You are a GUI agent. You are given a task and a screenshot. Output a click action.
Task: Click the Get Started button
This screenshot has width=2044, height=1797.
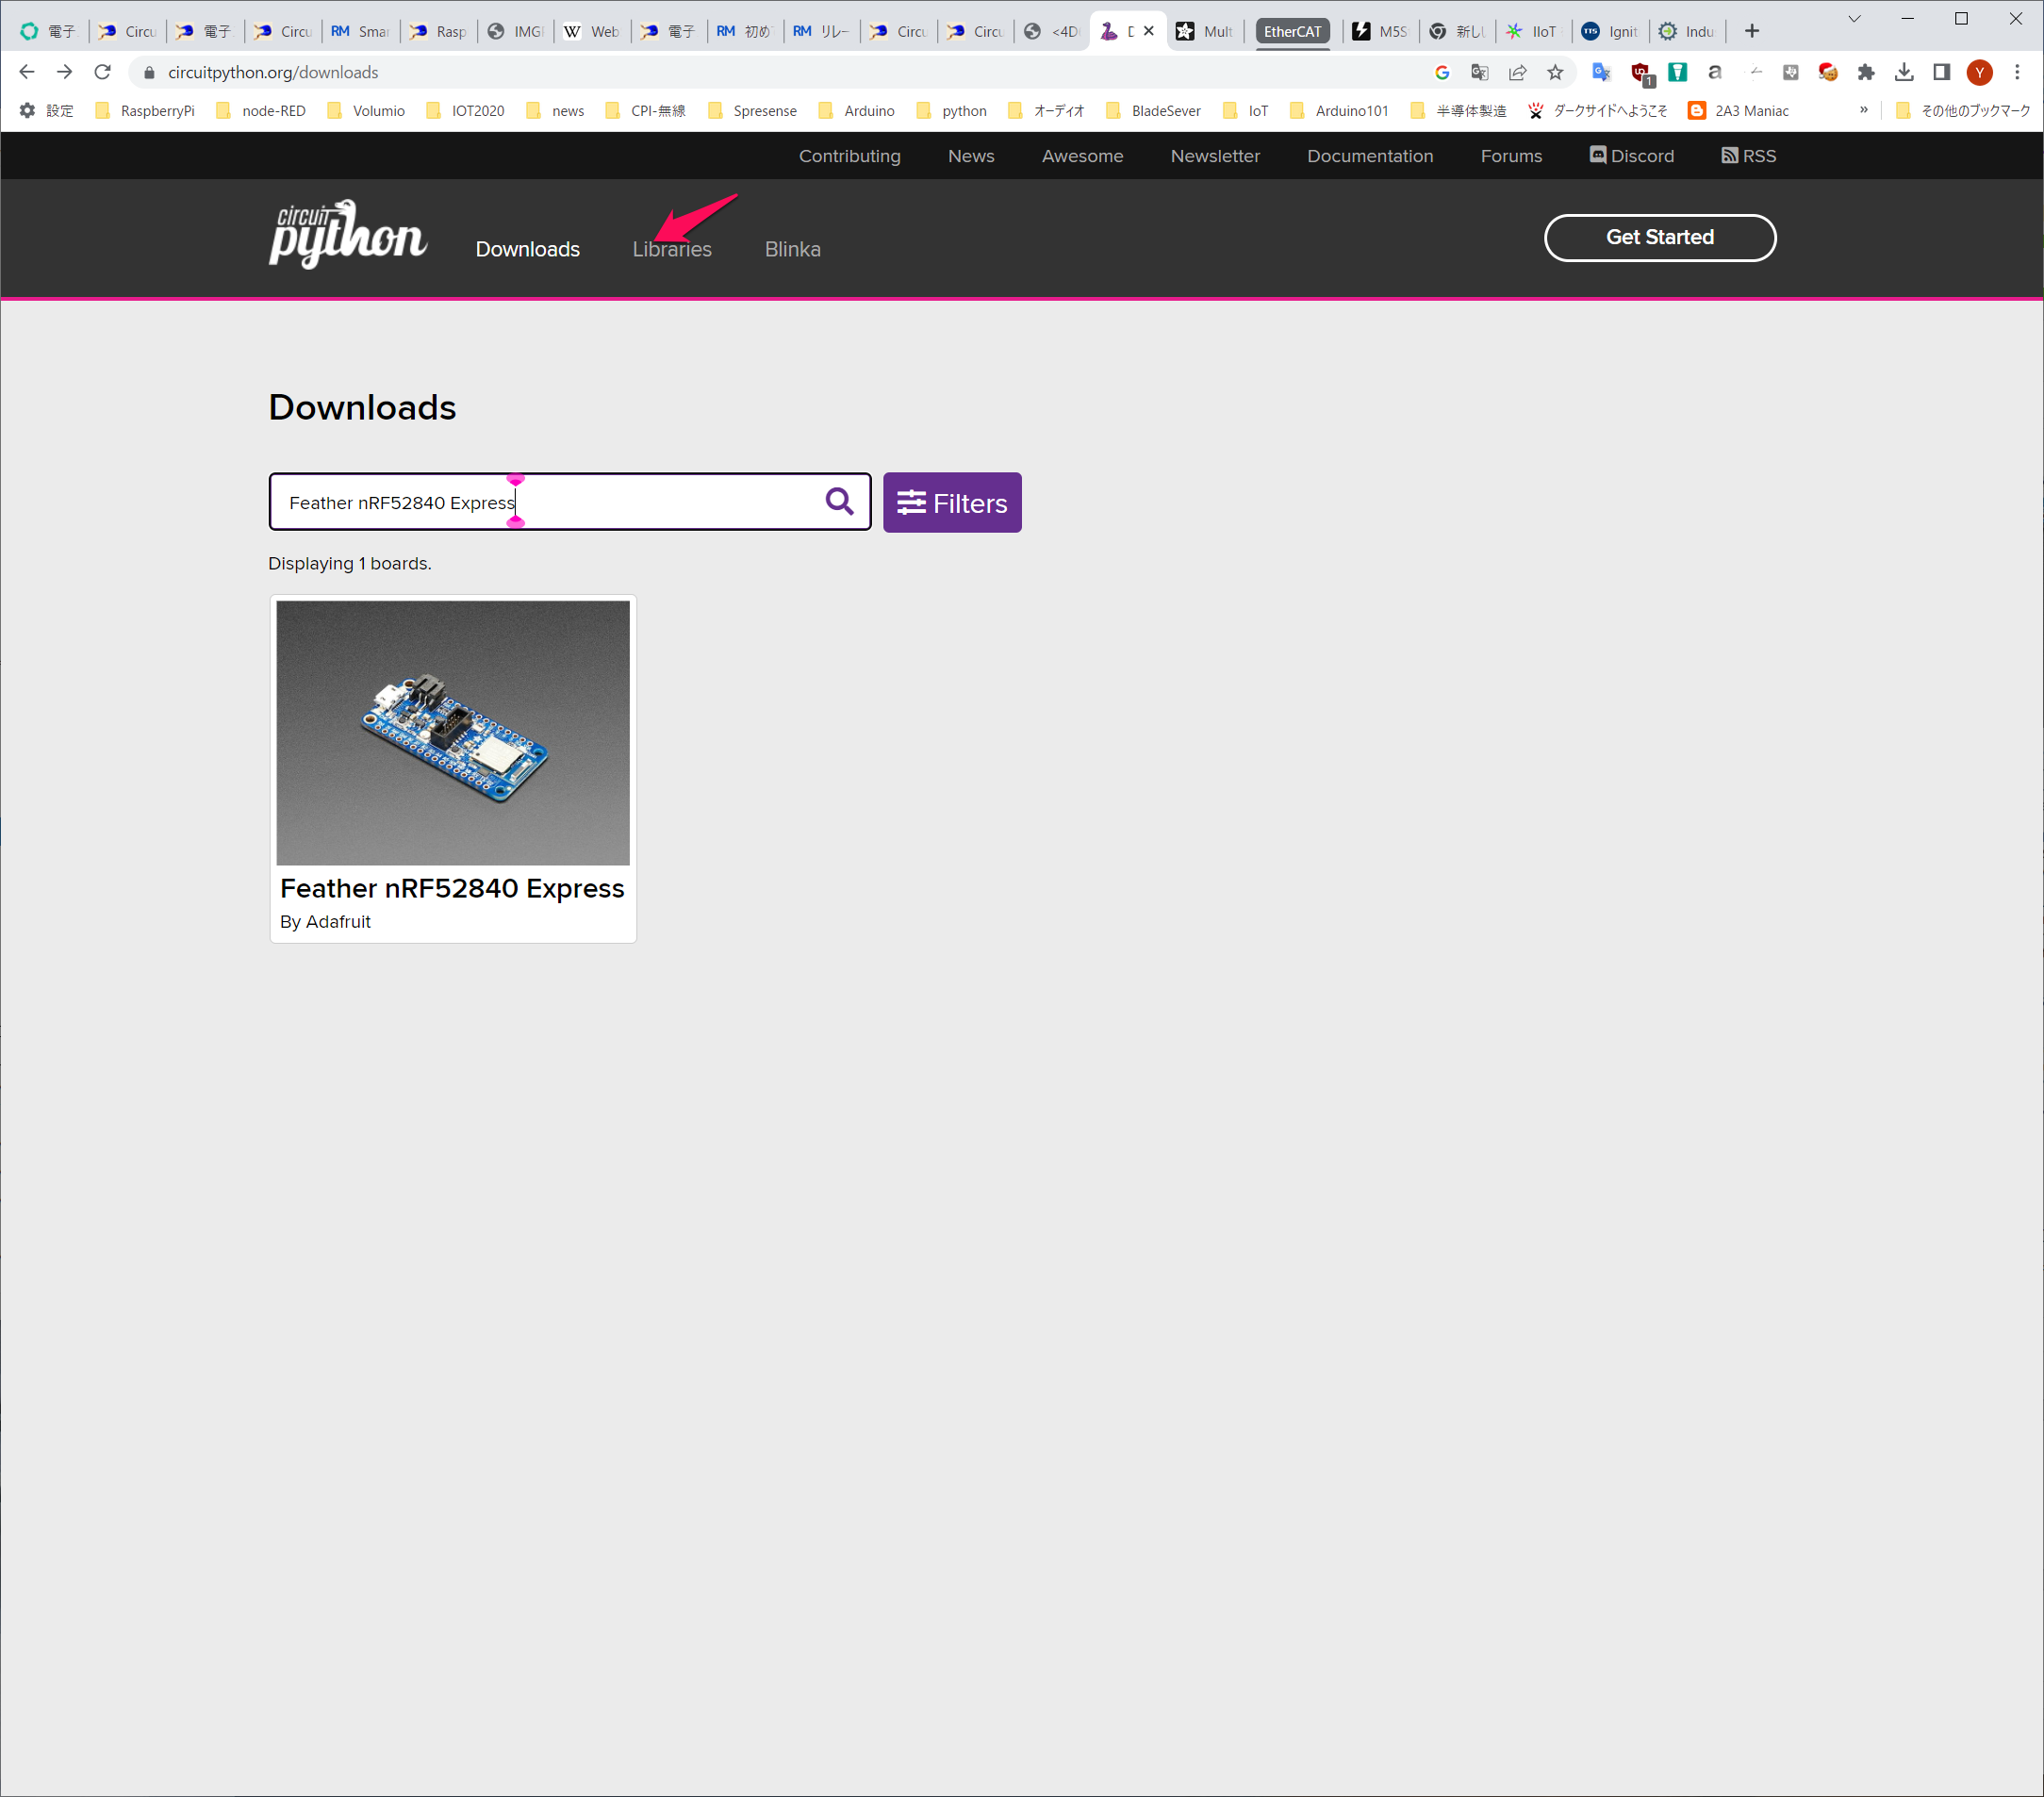[1659, 237]
